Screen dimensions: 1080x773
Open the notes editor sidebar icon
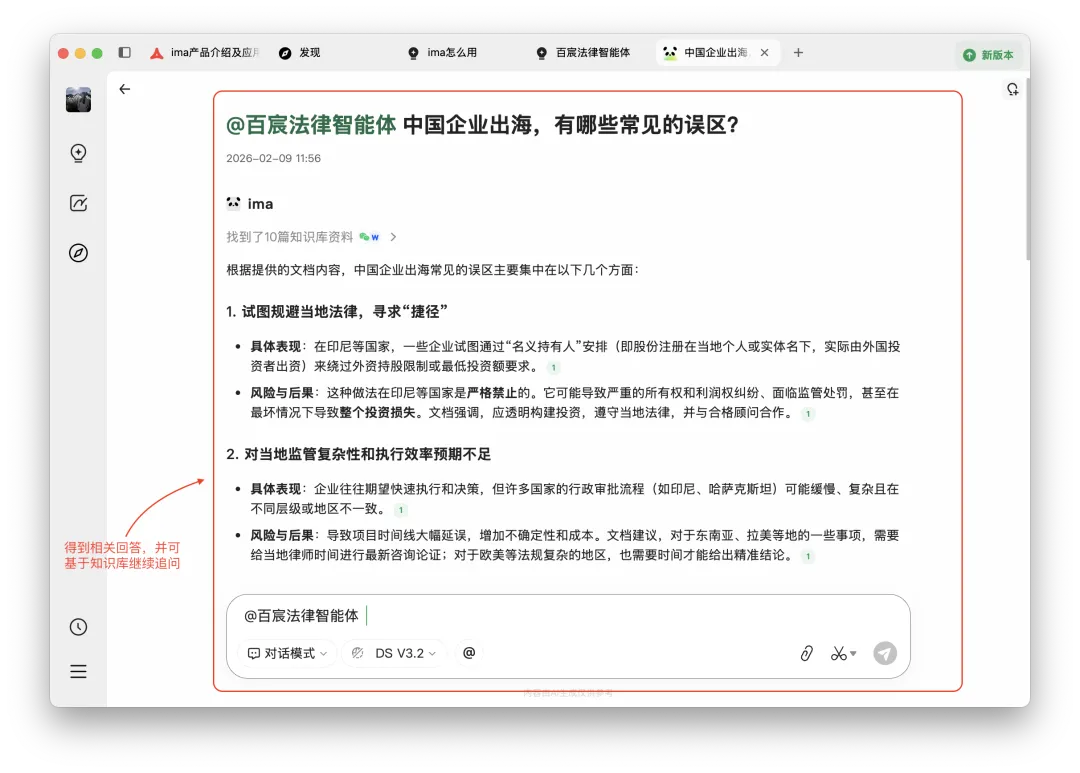point(79,203)
